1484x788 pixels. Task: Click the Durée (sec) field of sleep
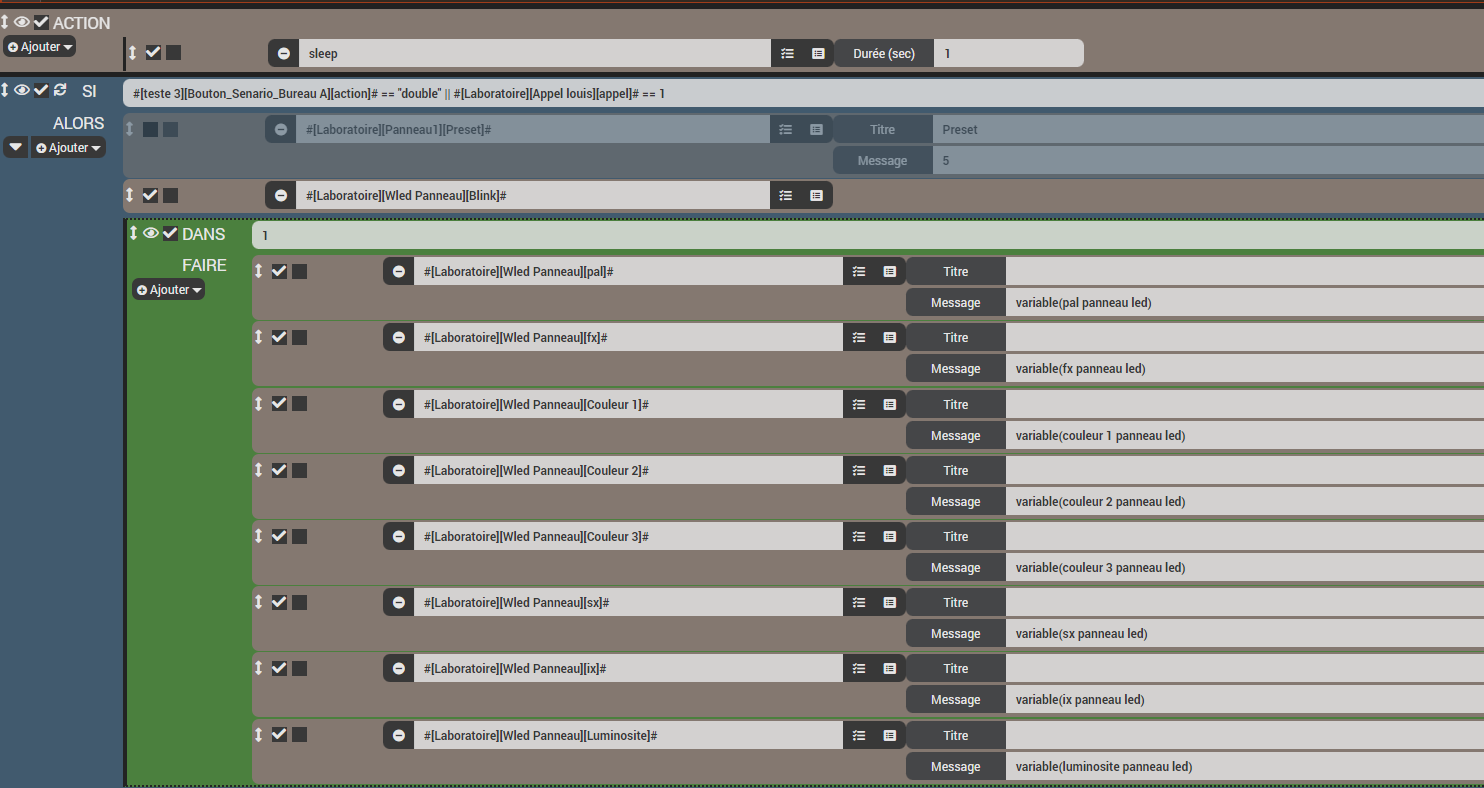tap(1008, 53)
